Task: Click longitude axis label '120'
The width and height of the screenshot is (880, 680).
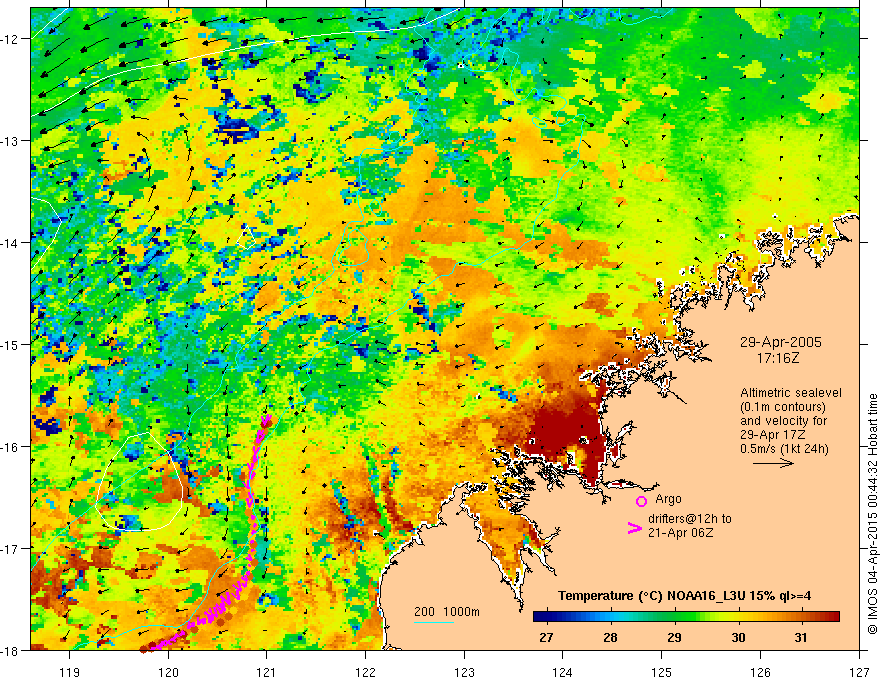Action: point(168,672)
